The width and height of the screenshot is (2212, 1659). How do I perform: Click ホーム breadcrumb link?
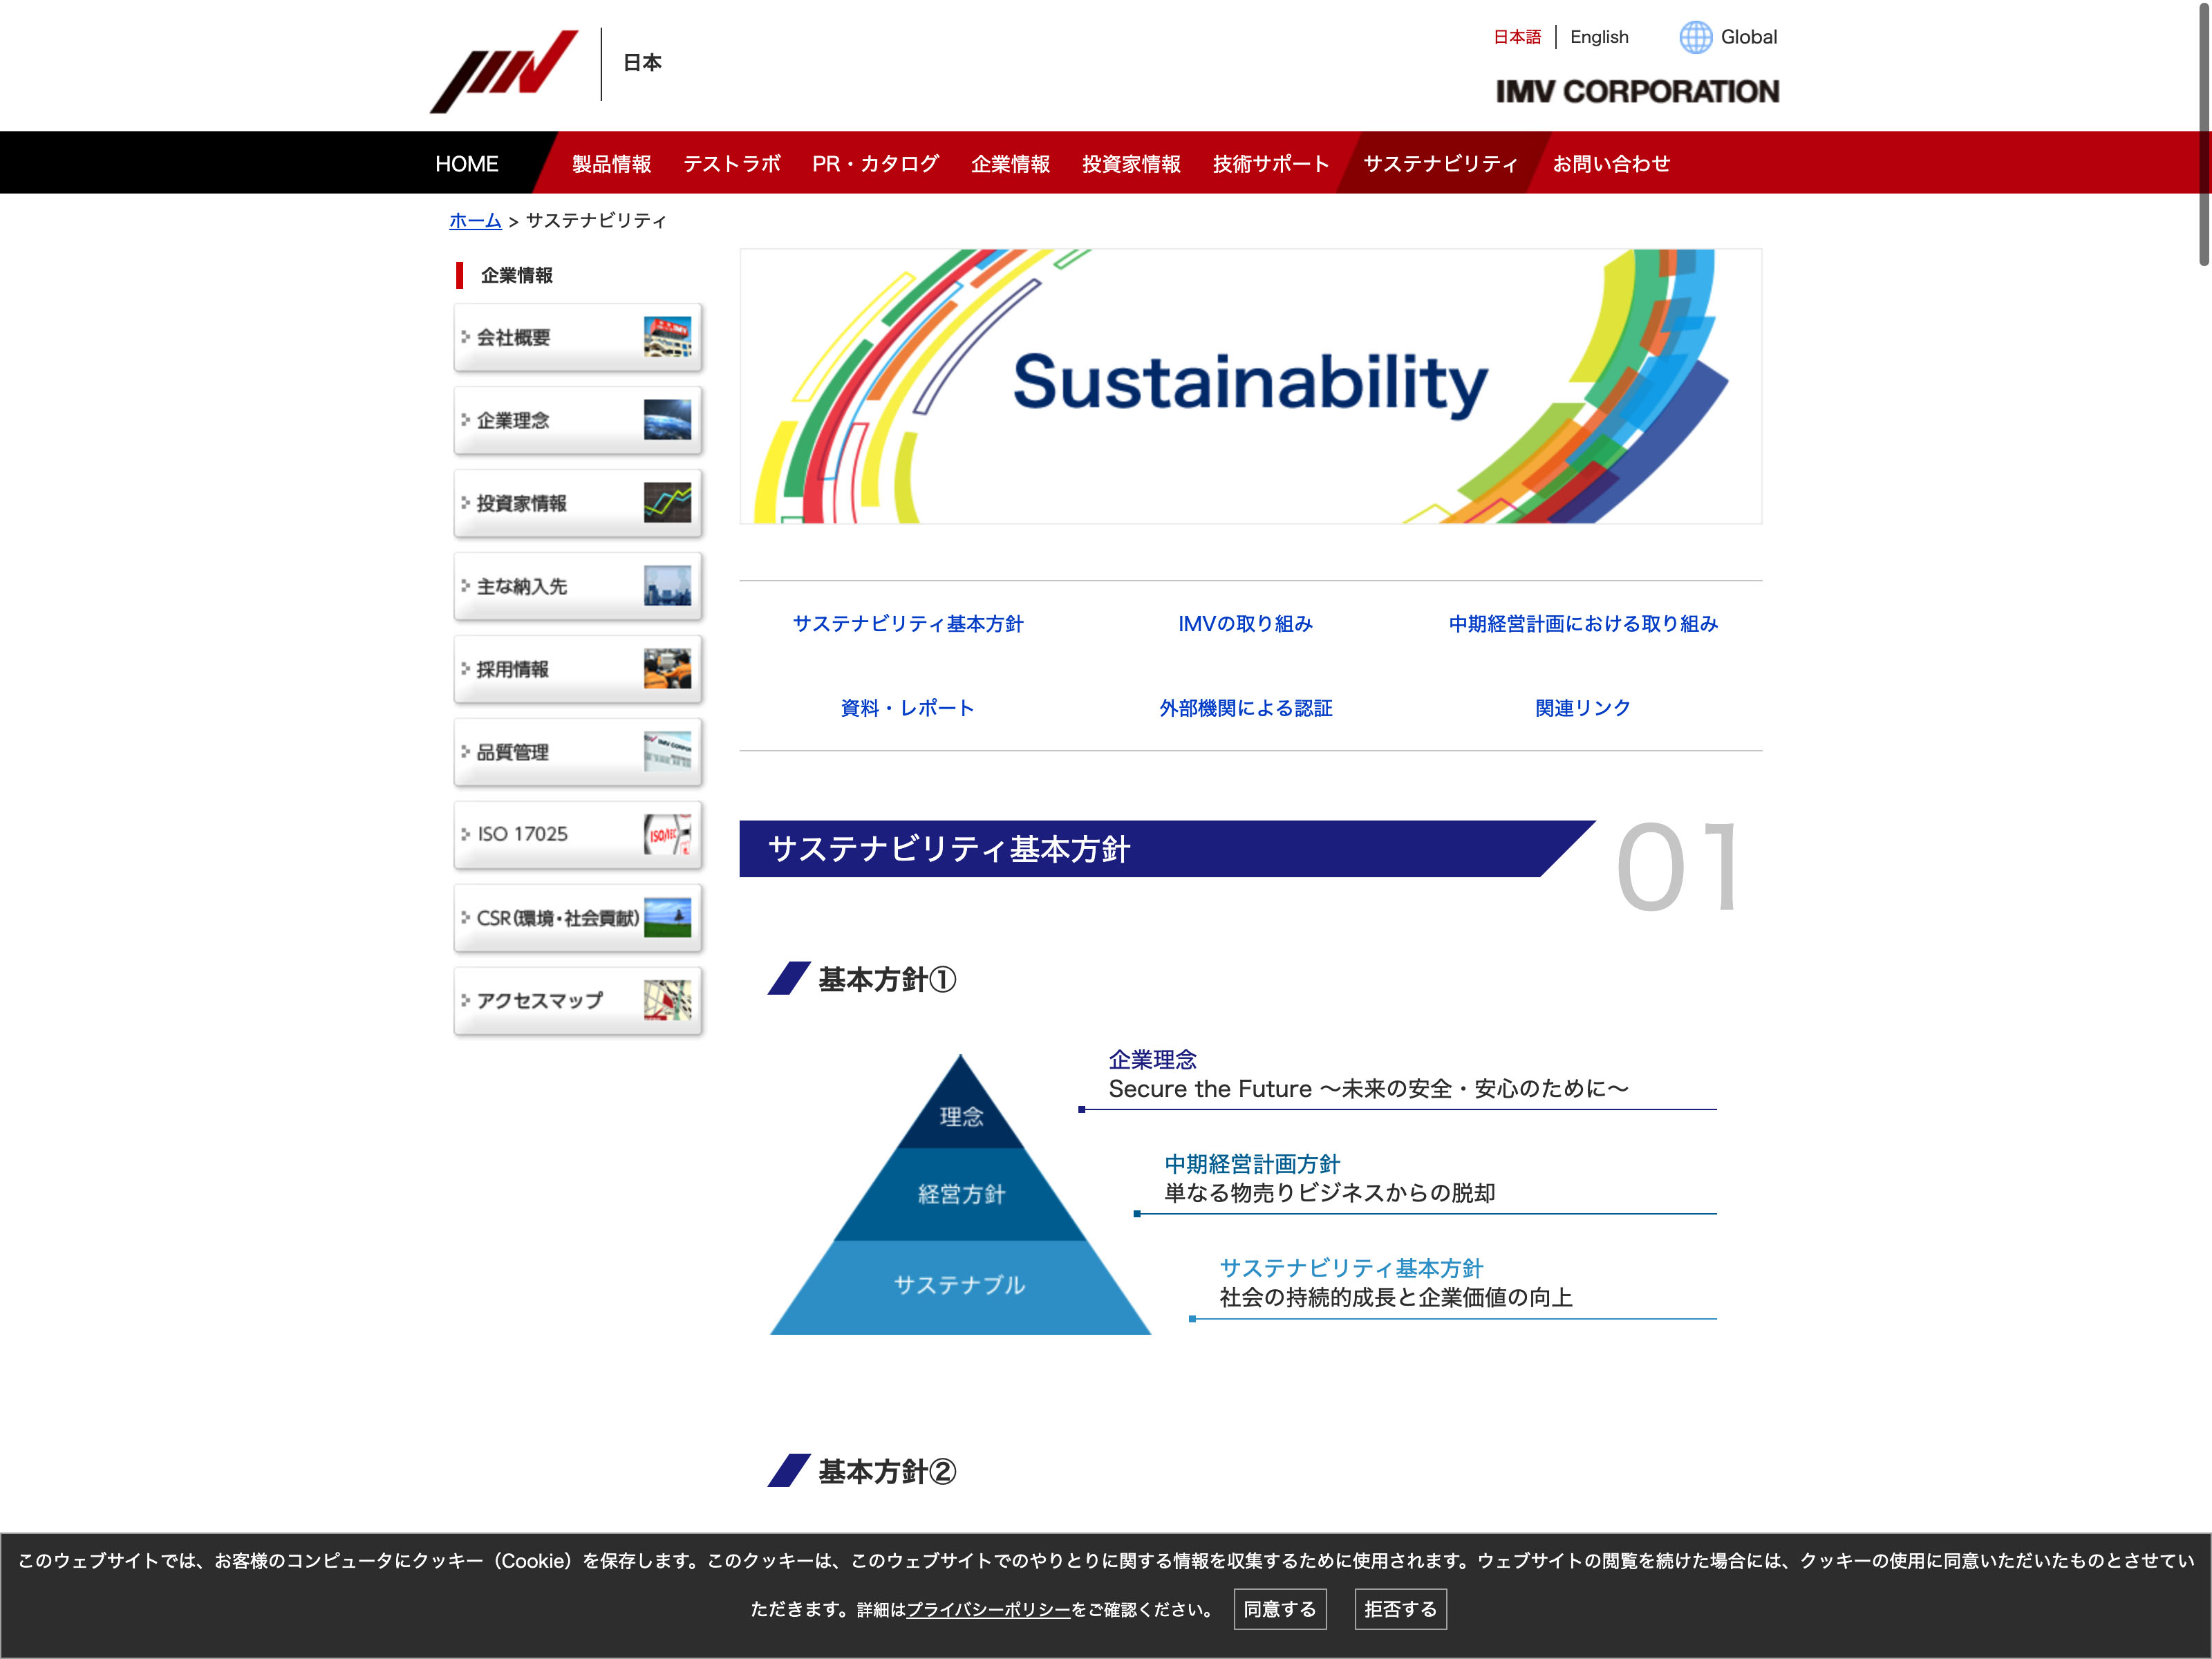[x=475, y=221]
